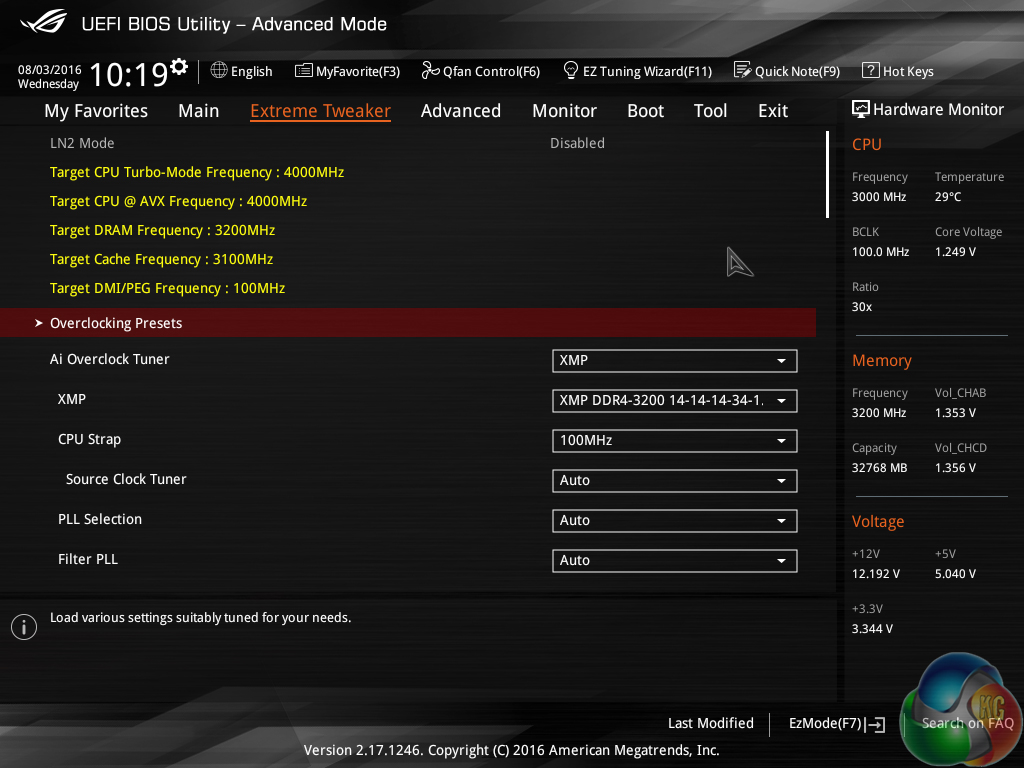Image resolution: width=1024 pixels, height=768 pixels.
Task: Click Target CPU @ AVX Frequency text
Action: coord(178,201)
